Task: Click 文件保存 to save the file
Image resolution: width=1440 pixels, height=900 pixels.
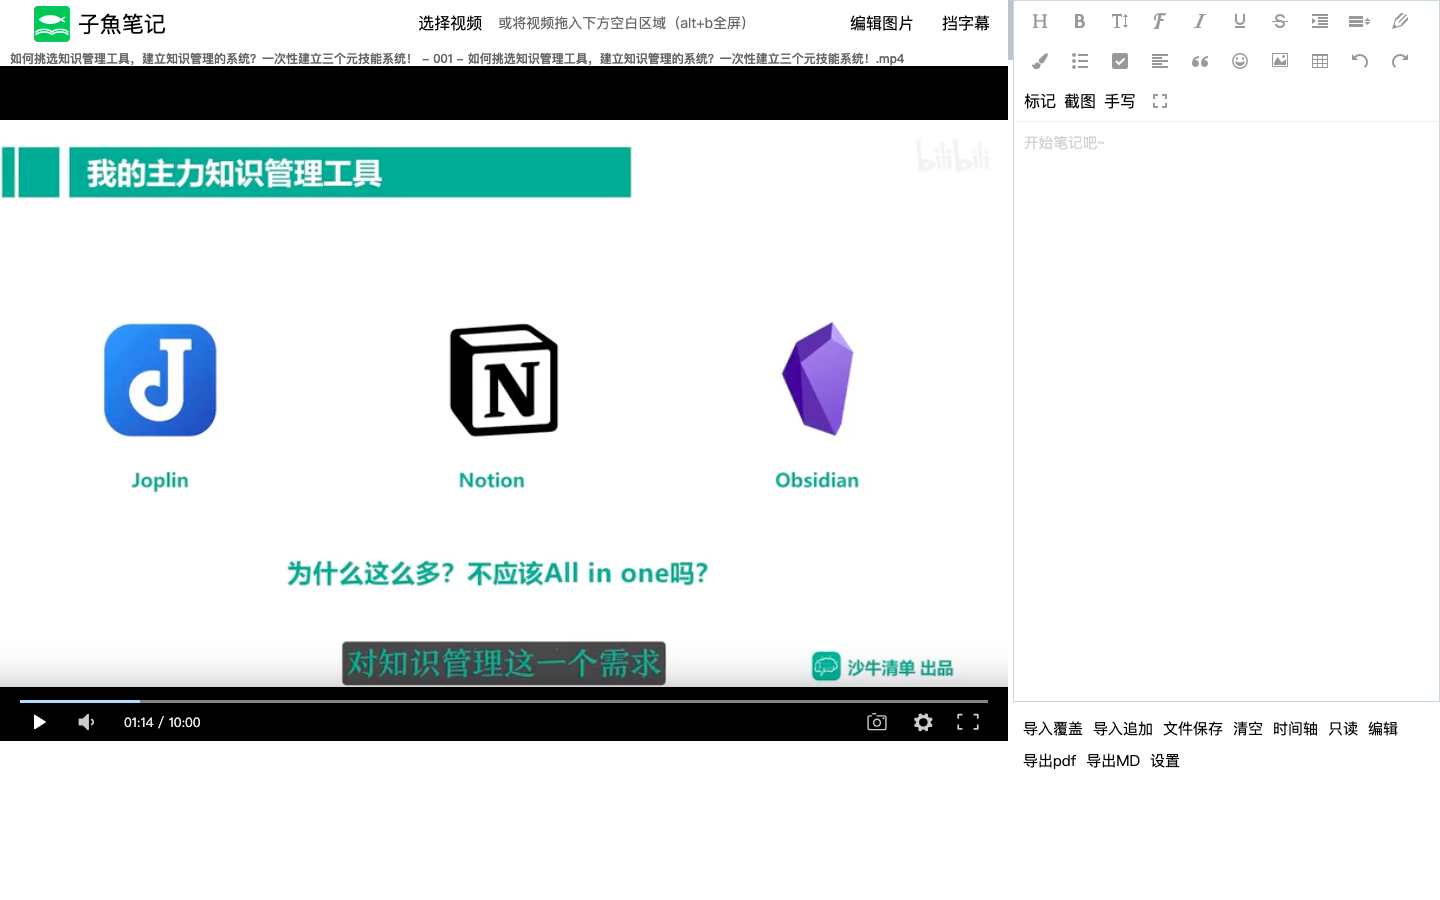Action: (x=1192, y=729)
